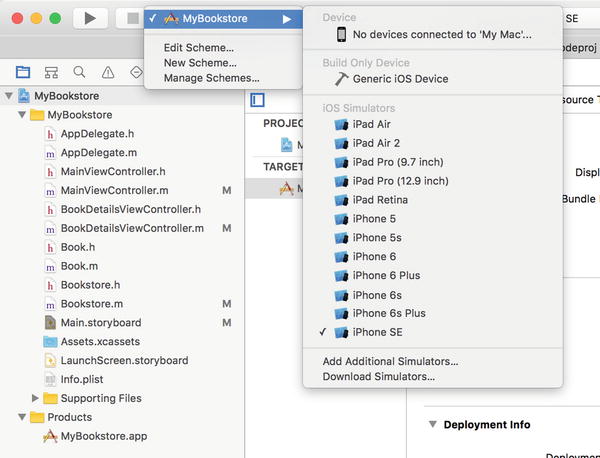The image size is (600, 458).
Task: Select the iPhone 6 simulator
Action: pos(433,256)
